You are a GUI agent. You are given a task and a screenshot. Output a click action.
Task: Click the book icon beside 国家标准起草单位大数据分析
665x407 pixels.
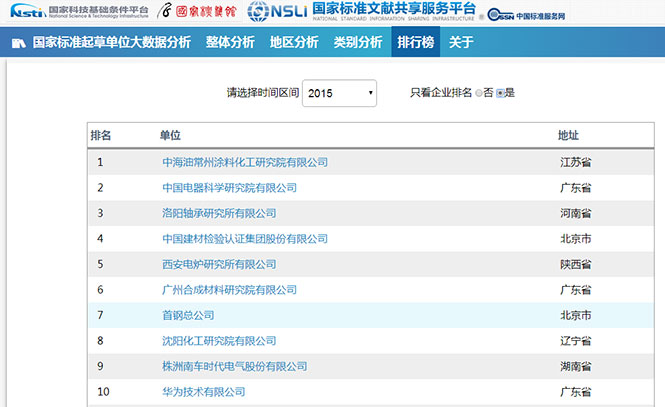click(x=18, y=43)
